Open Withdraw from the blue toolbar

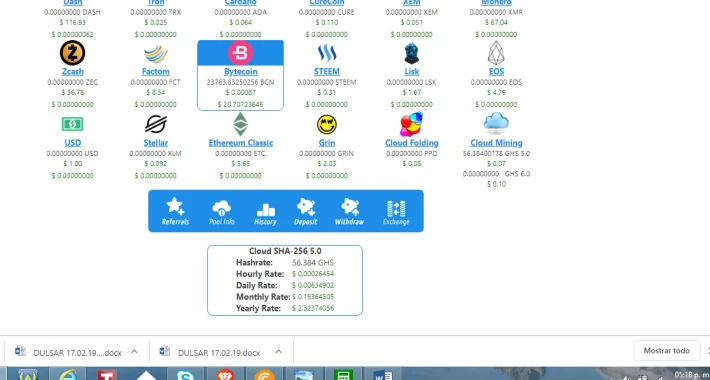[349, 212]
